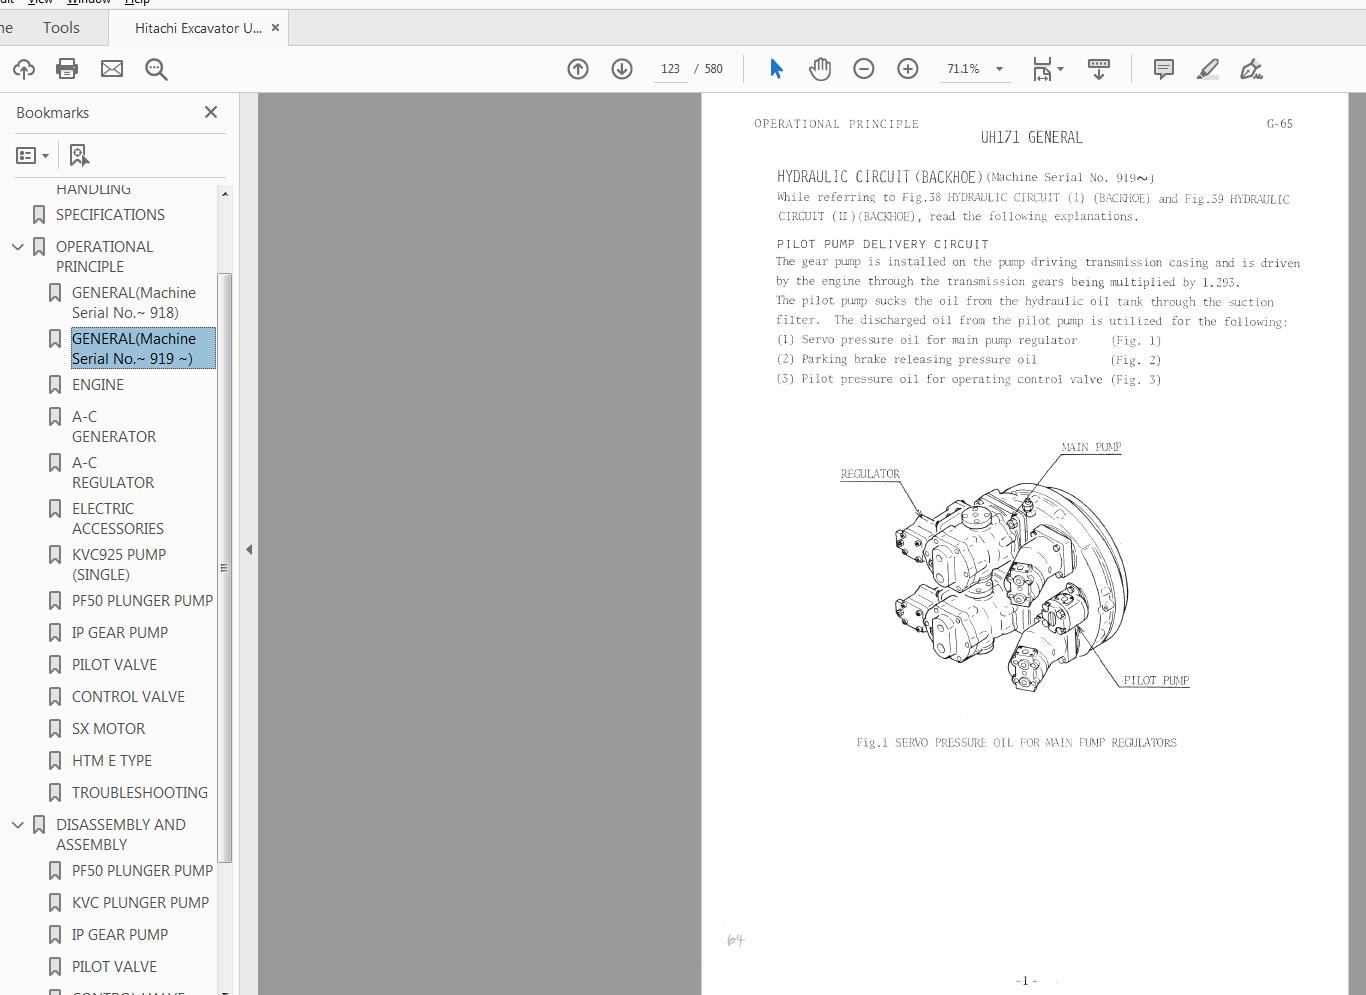Select the Hitachi Excavator document tab

point(198,28)
